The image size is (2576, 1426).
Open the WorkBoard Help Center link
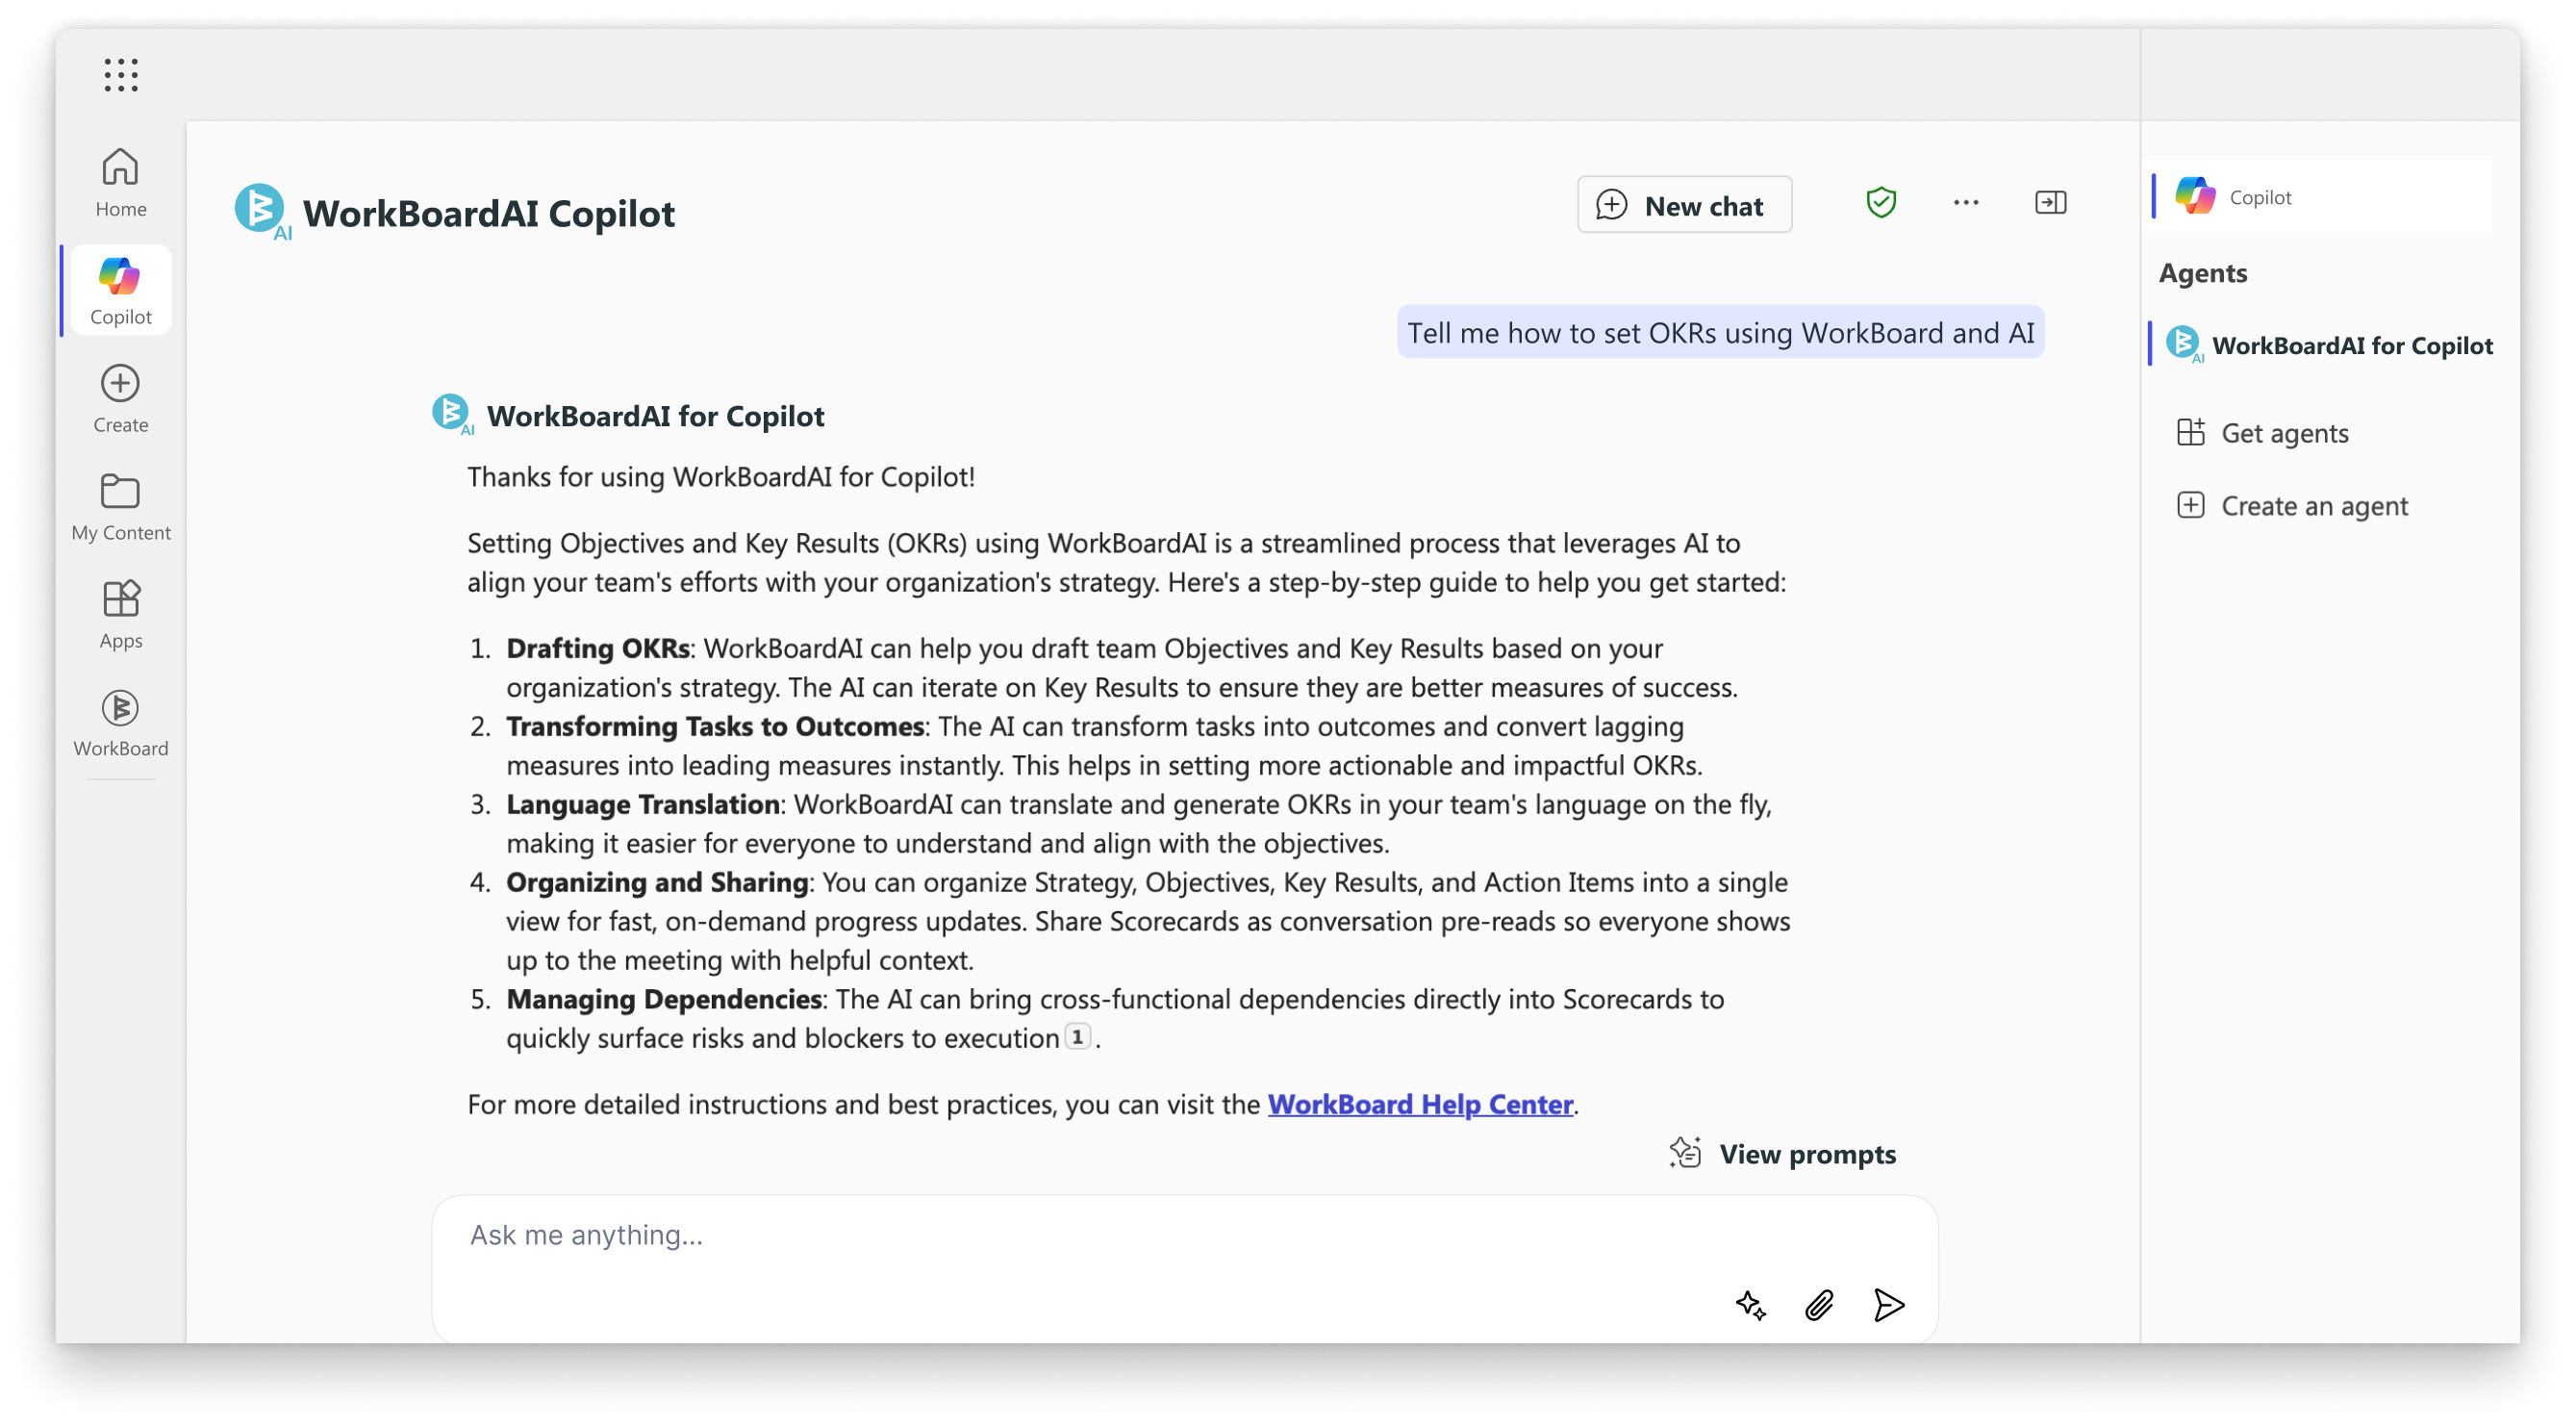pos(1420,1104)
